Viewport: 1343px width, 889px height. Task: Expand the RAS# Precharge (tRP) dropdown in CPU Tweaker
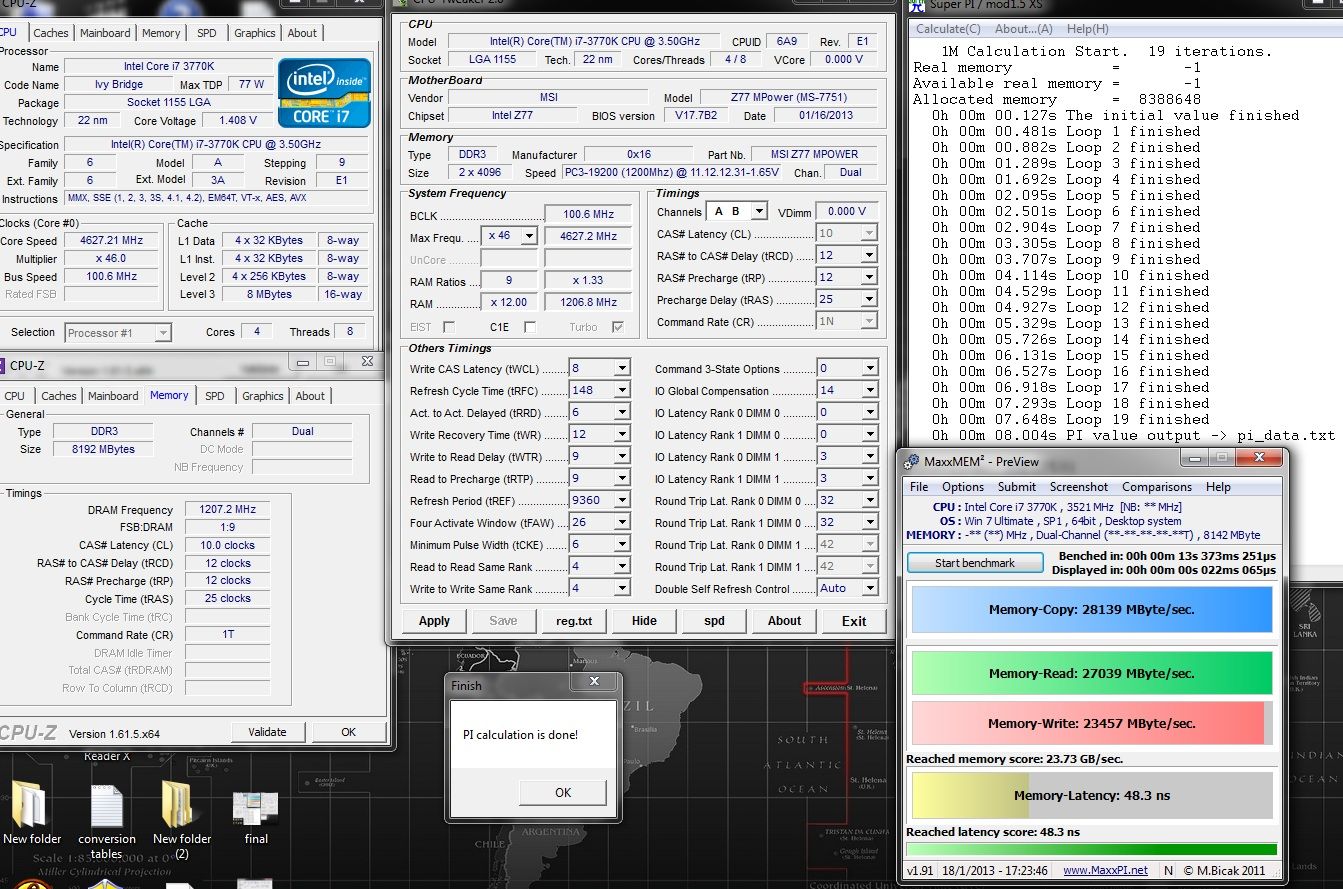(869, 277)
